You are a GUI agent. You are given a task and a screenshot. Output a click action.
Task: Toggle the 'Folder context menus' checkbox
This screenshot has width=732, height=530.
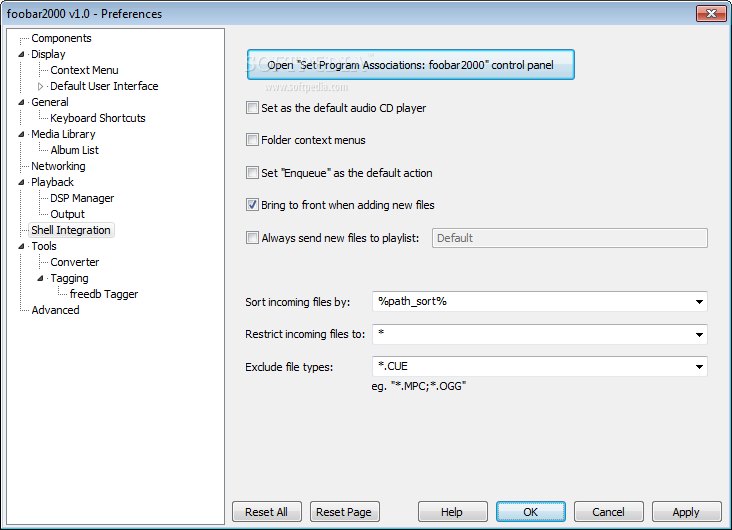coord(252,140)
